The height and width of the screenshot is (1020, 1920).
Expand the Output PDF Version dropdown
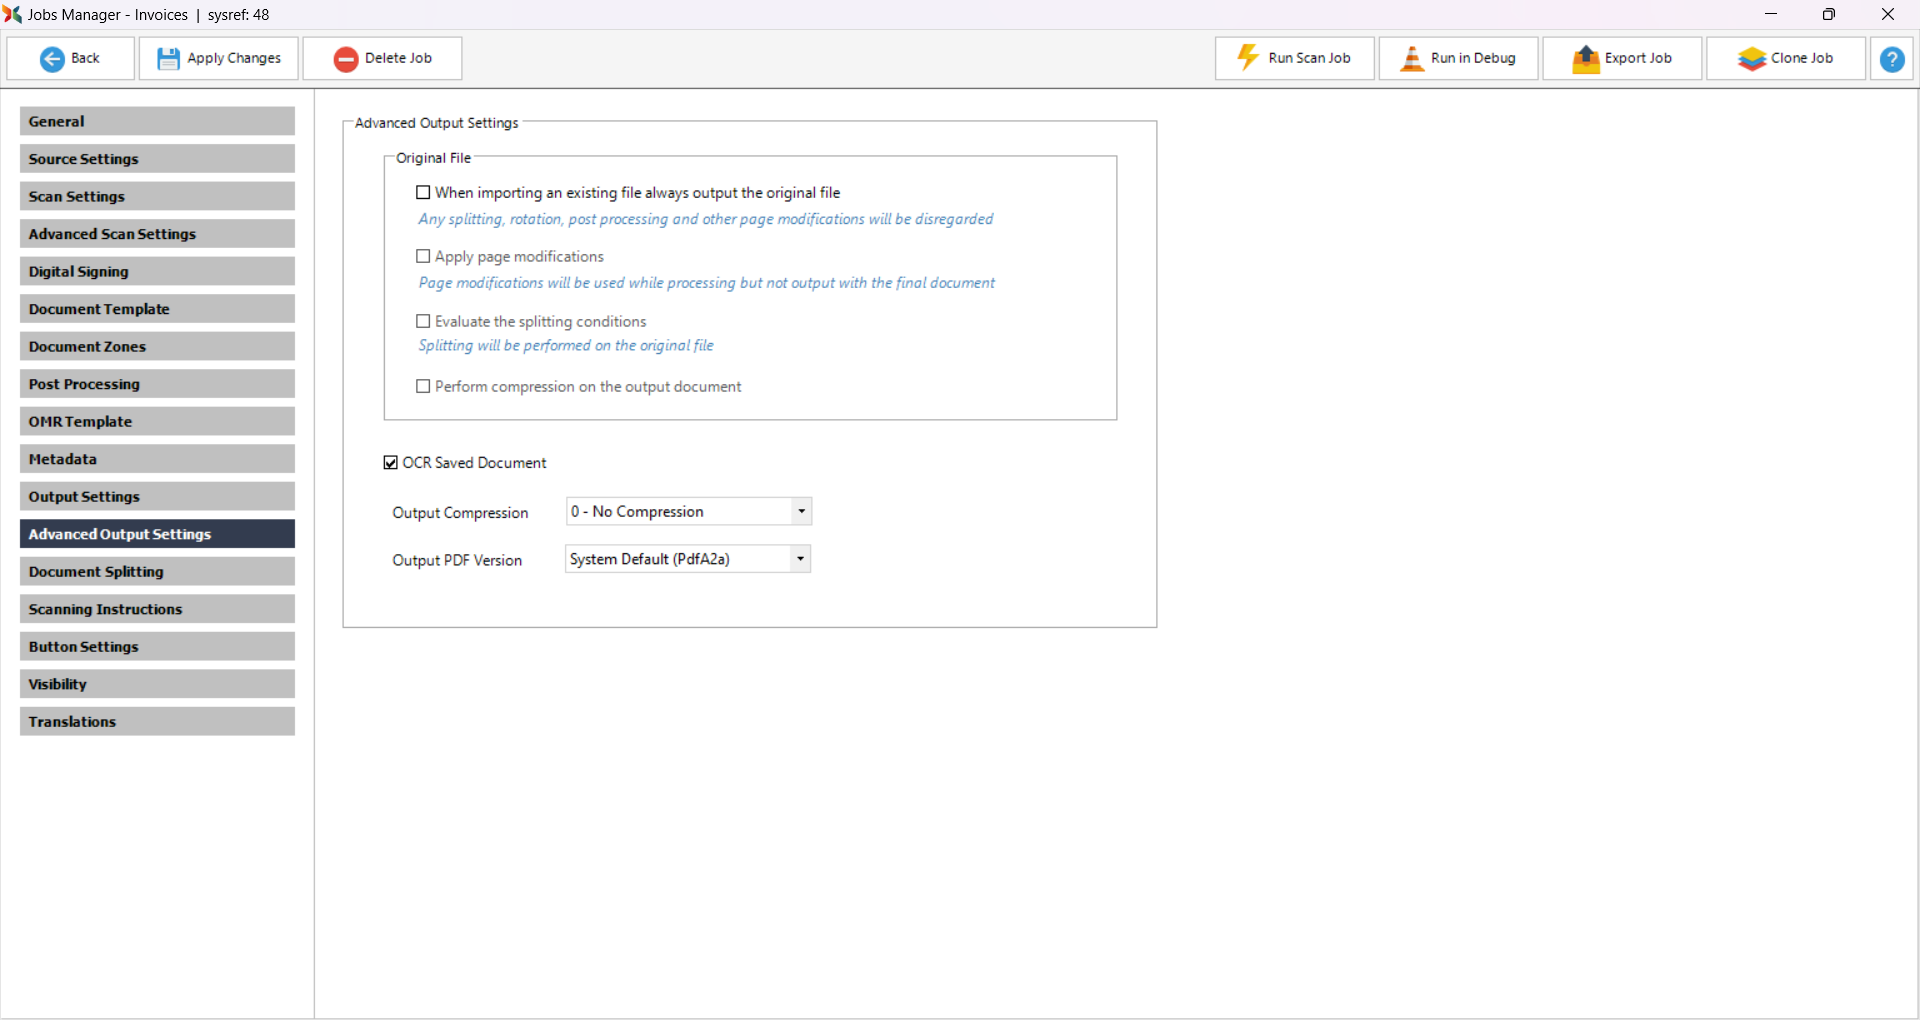click(800, 559)
